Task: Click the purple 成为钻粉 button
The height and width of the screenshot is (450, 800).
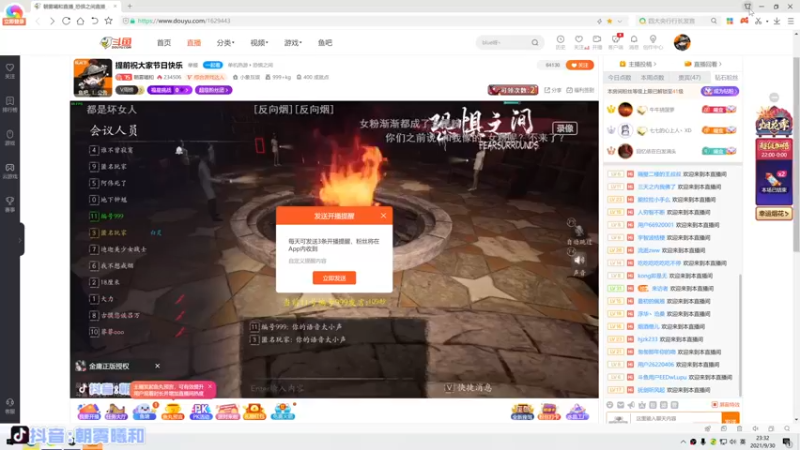Action: [x=719, y=91]
